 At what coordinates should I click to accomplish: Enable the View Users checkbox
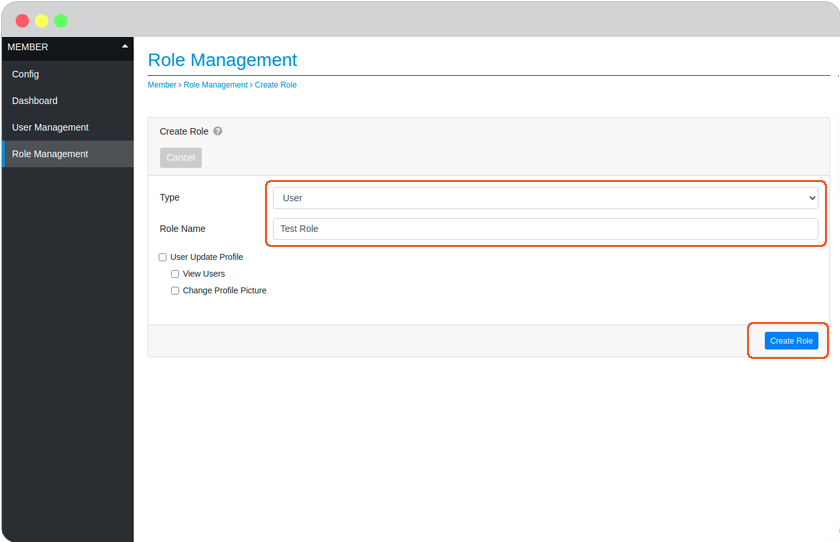pos(175,274)
